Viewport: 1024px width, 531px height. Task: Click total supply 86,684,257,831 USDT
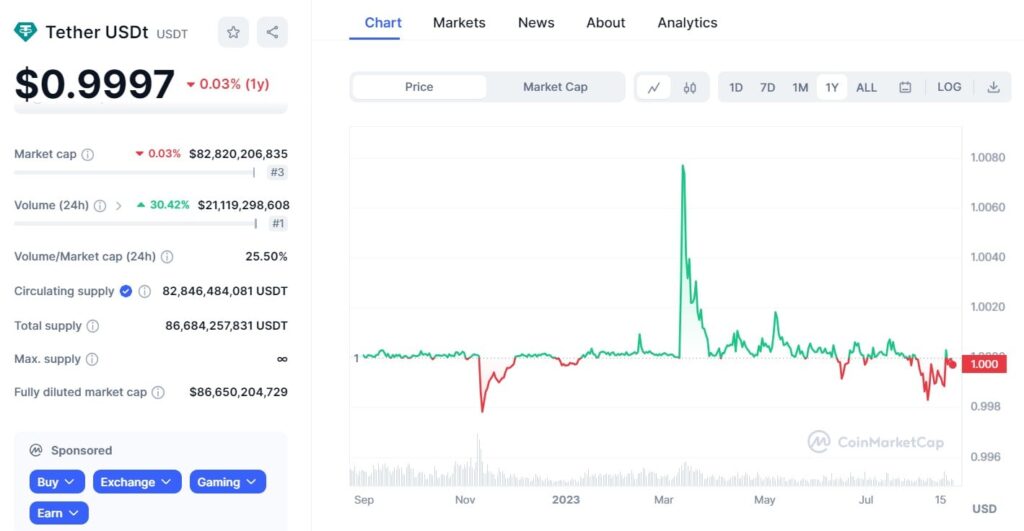[227, 326]
